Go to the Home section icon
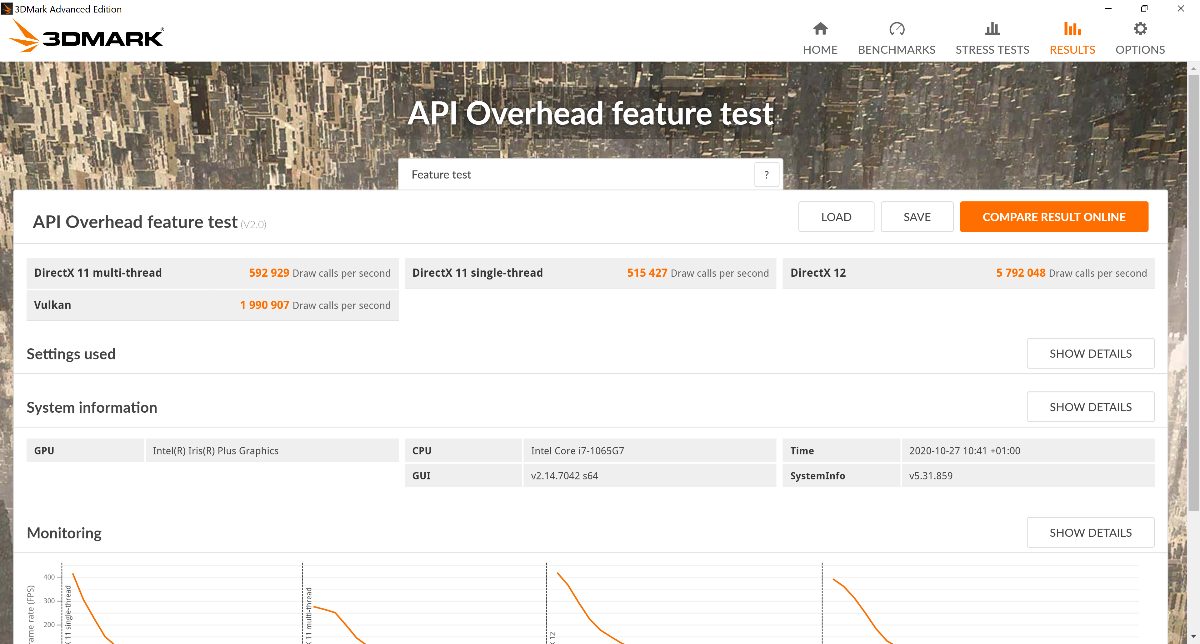 pyautogui.click(x=820, y=29)
